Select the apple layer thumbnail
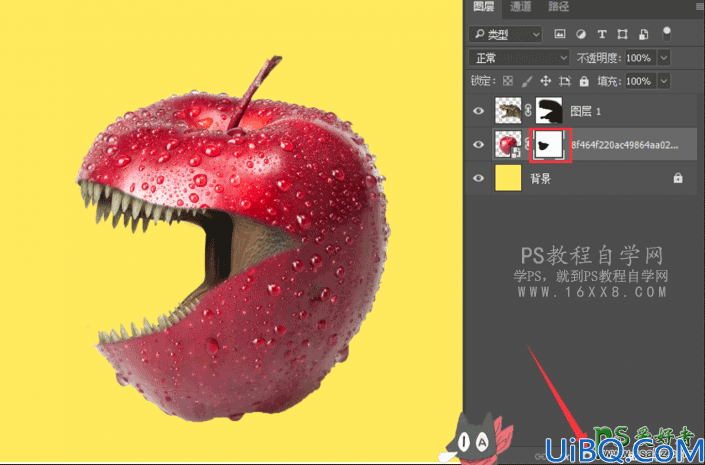 point(508,144)
